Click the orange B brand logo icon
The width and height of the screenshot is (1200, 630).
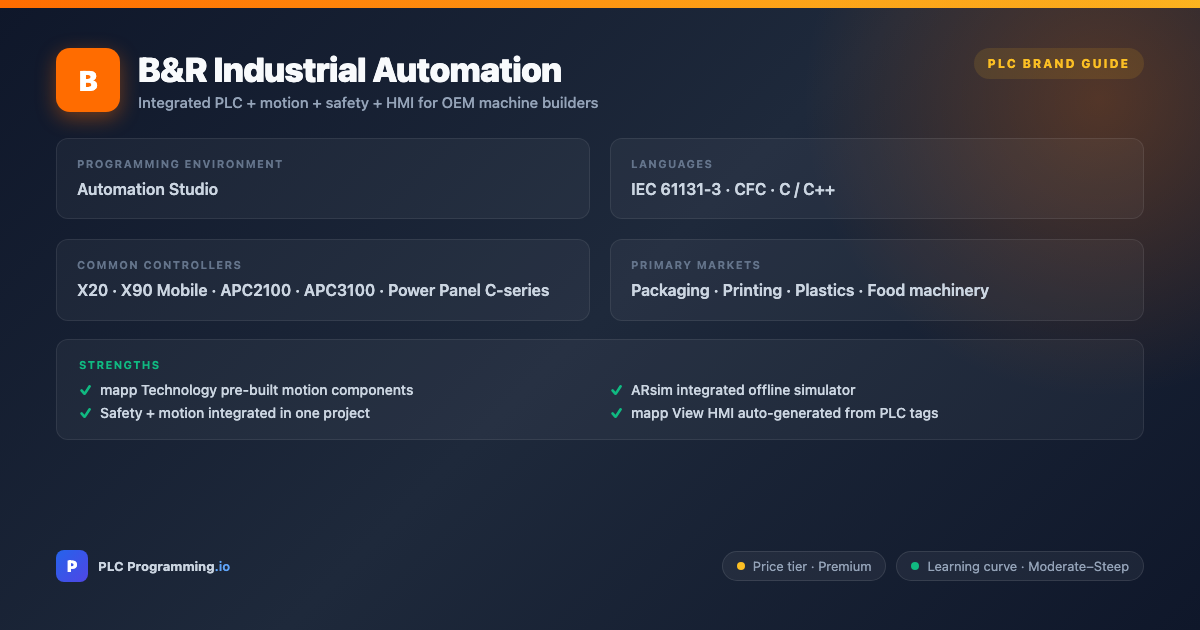coord(88,80)
